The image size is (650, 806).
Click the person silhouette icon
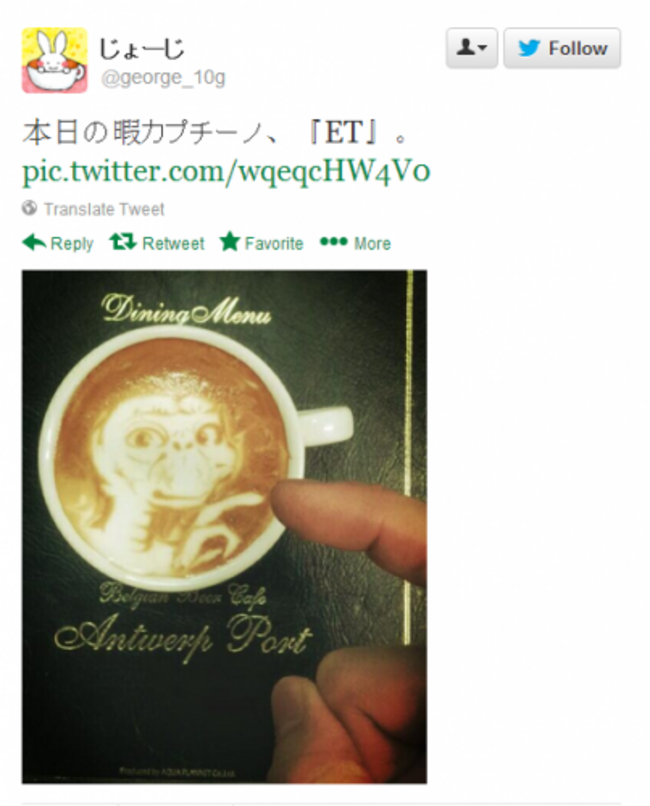[466, 48]
